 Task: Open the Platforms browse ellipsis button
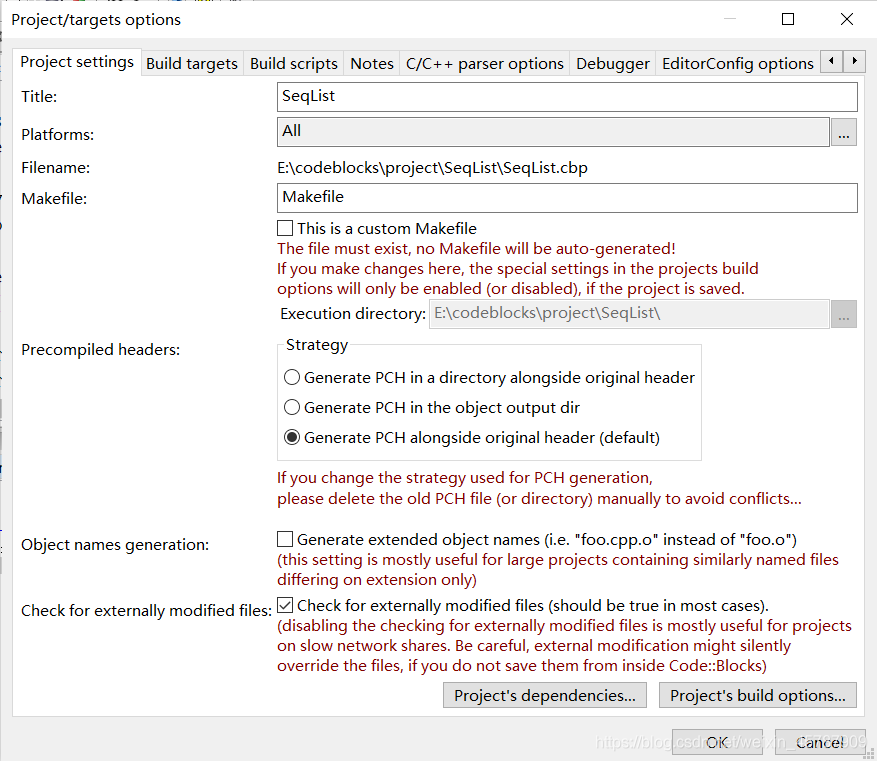point(843,130)
